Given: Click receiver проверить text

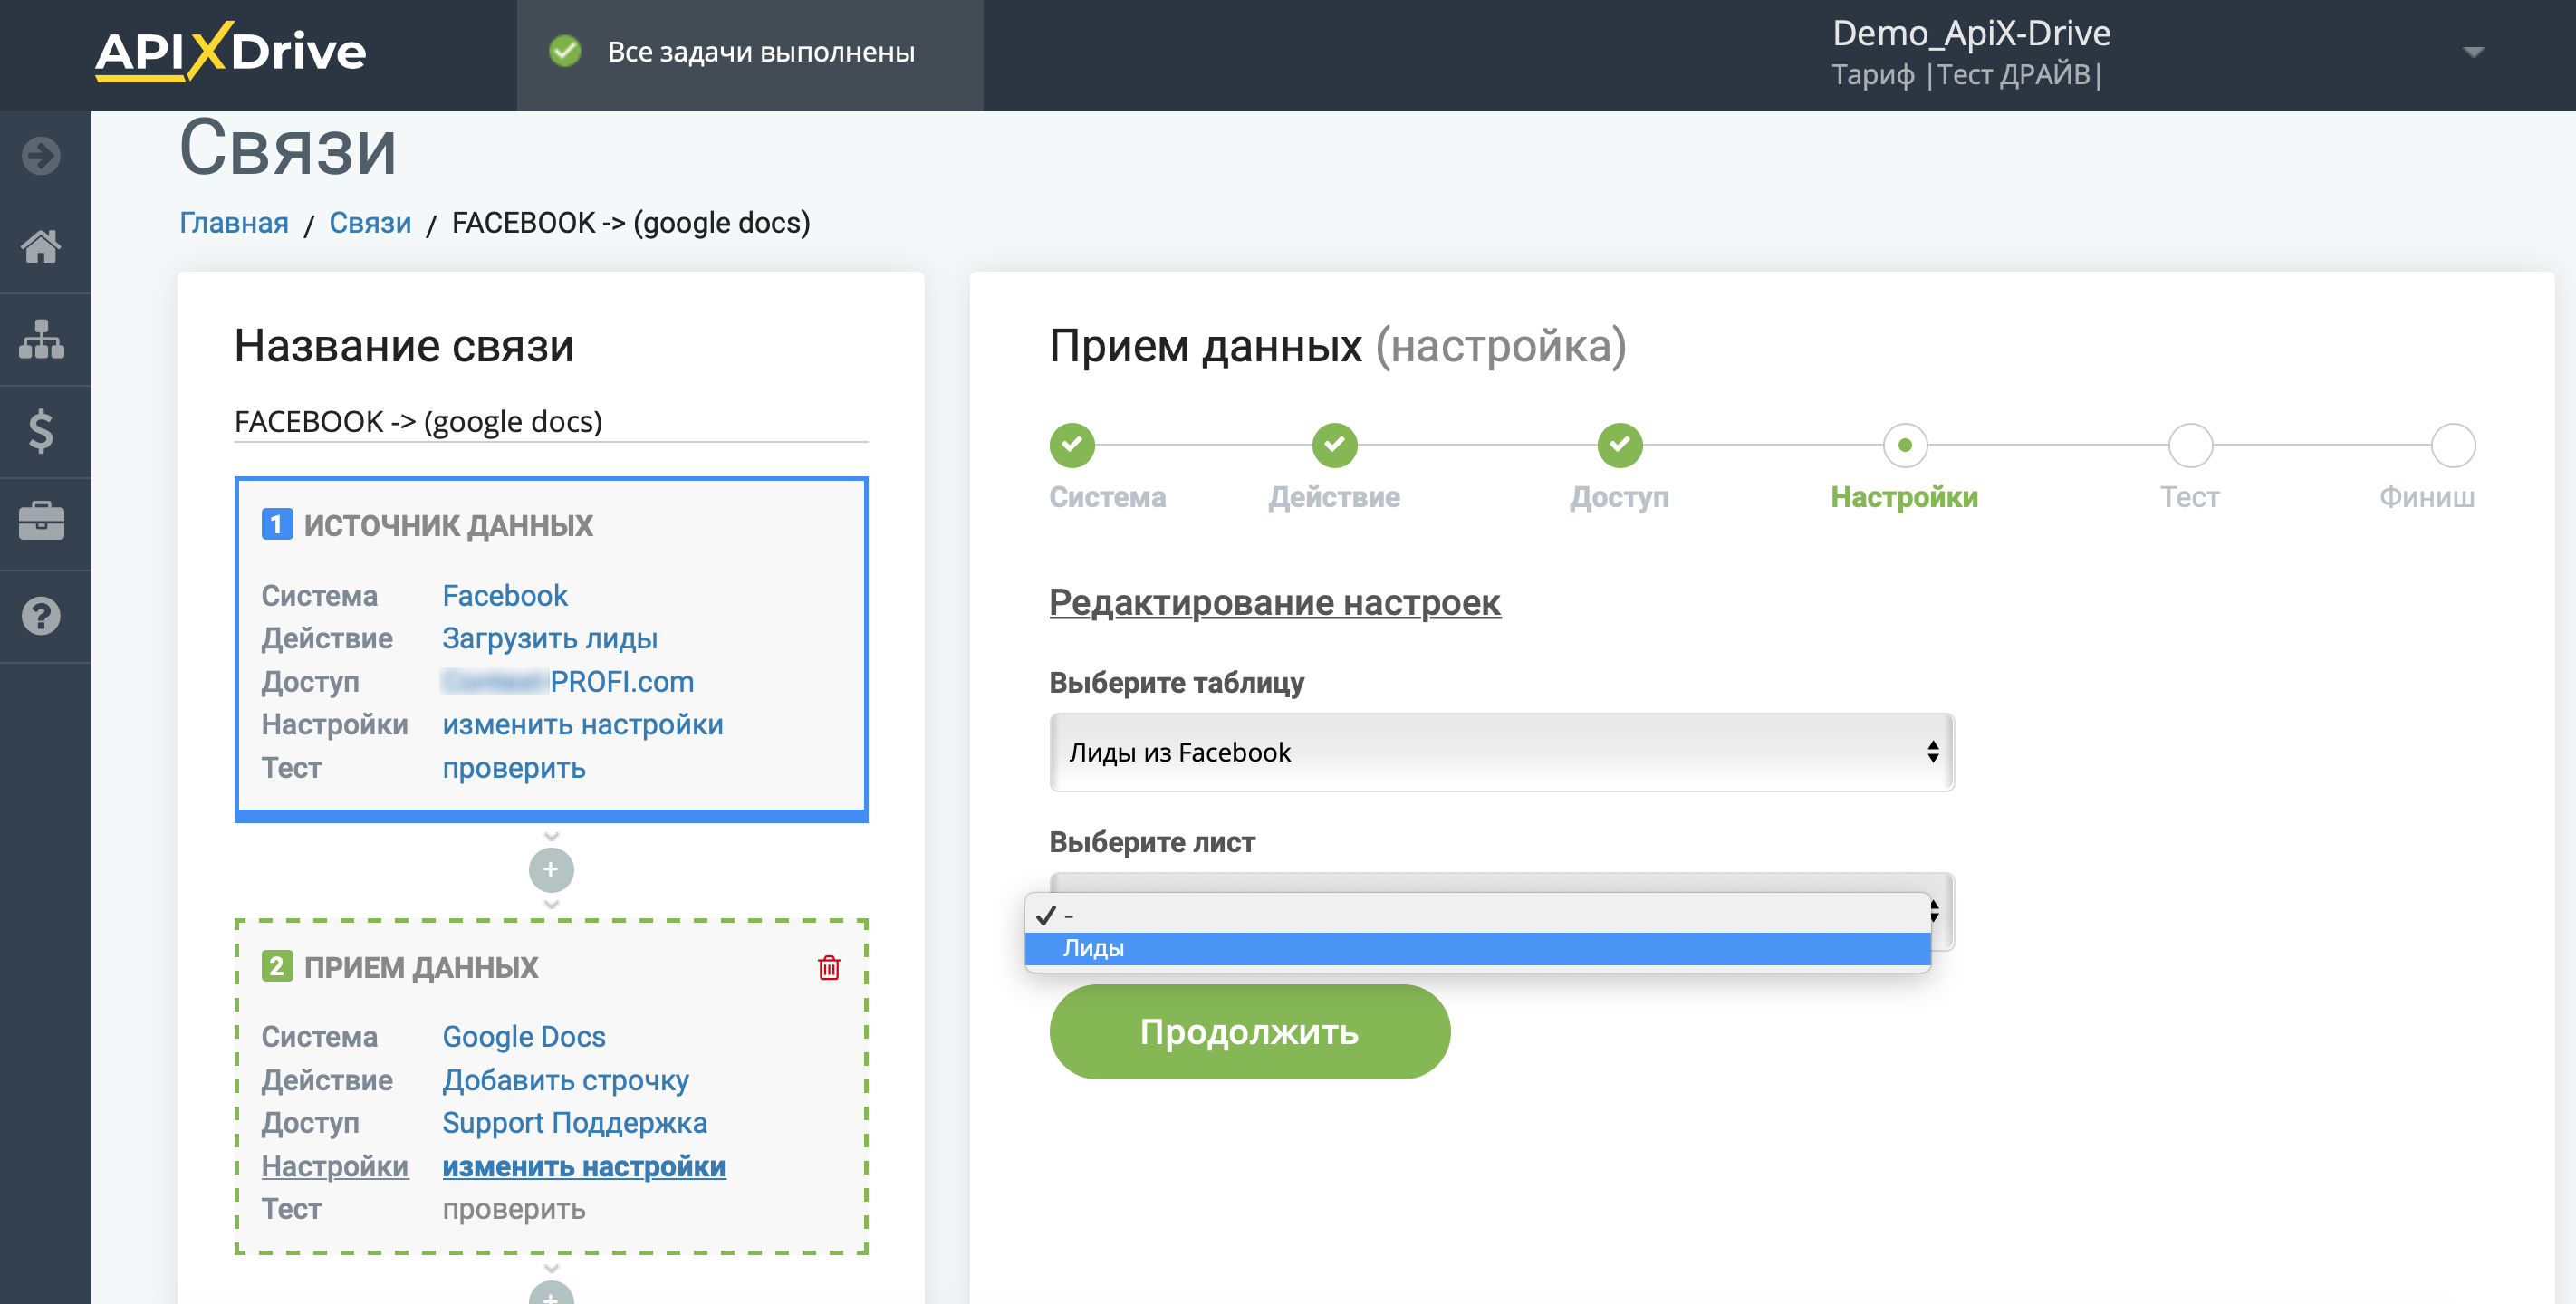Looking at the screenshot, I should [x=513, y=1208].
